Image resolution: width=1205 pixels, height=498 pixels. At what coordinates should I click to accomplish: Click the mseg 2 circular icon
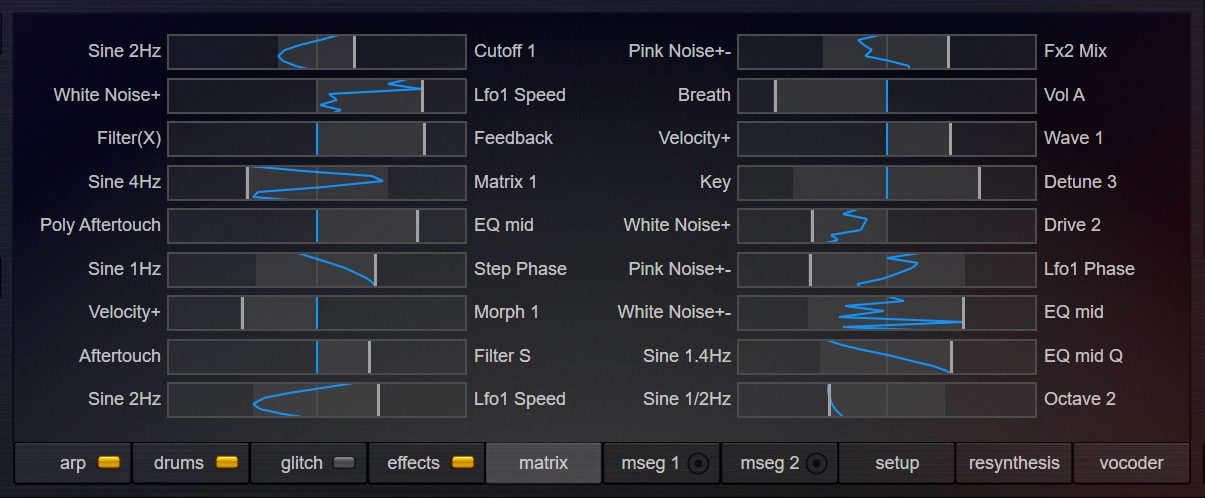[x=817, y=463]
